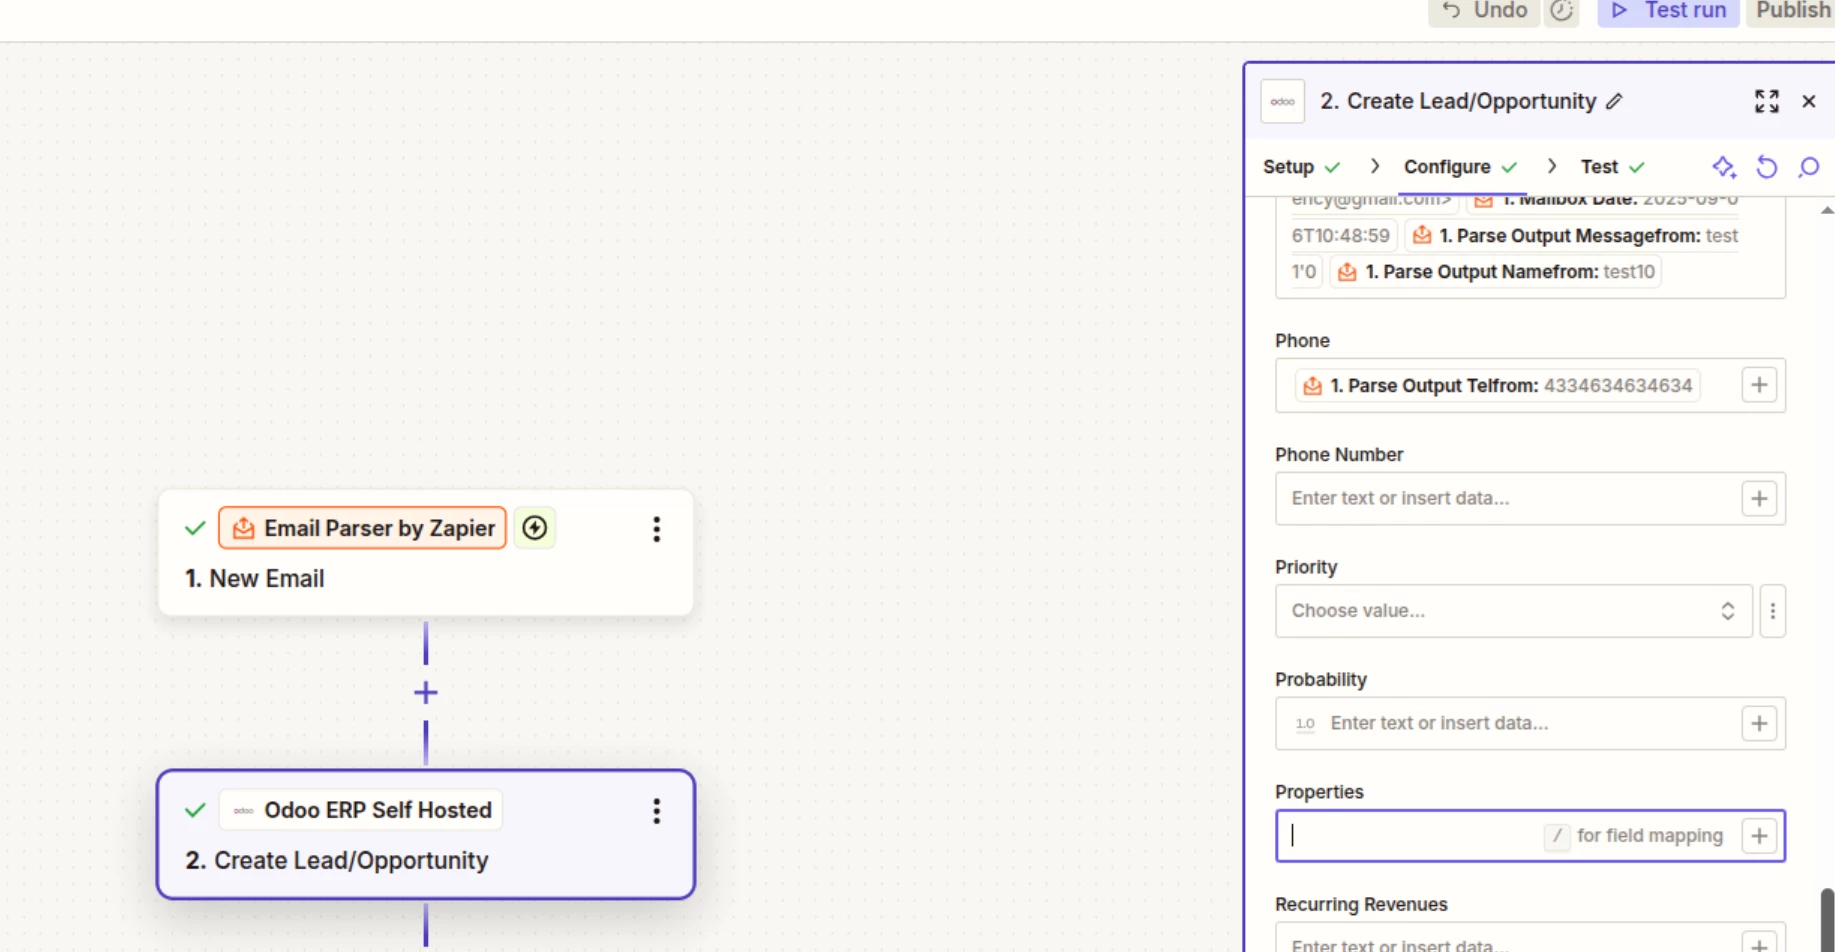Click the trigger lightning bolt icon
1835x952 pixels.
[535, 528]
